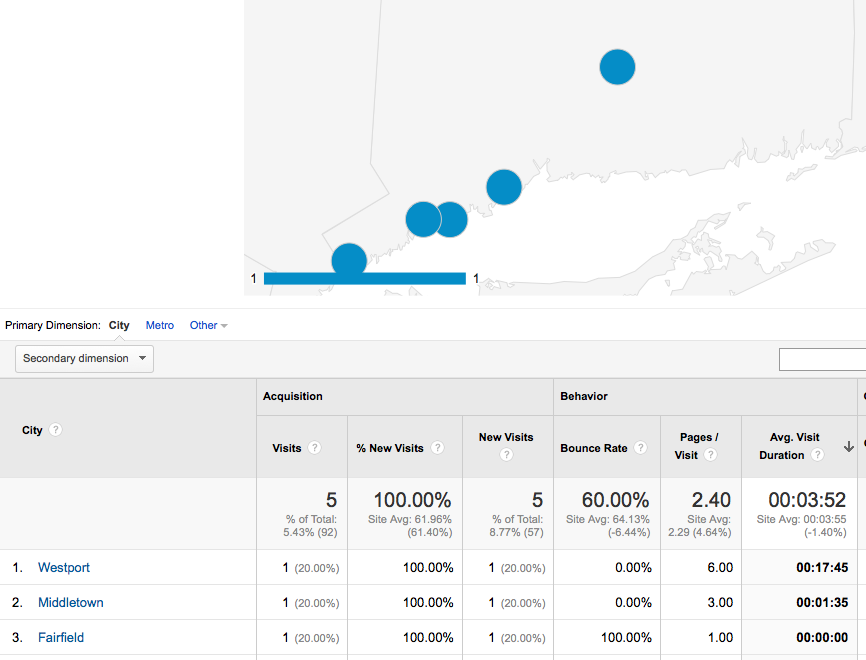Switch primary dimension to Metro

160,325
